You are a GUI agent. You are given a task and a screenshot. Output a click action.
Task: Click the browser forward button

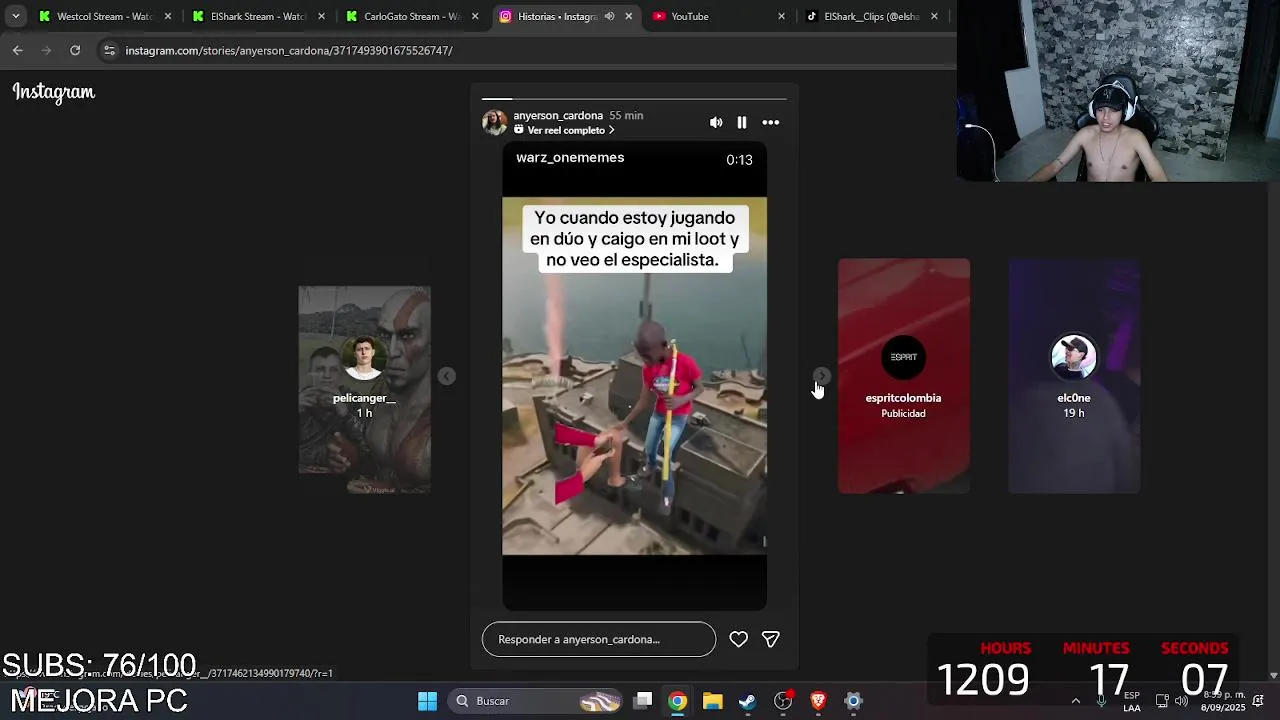coord(46,50)
